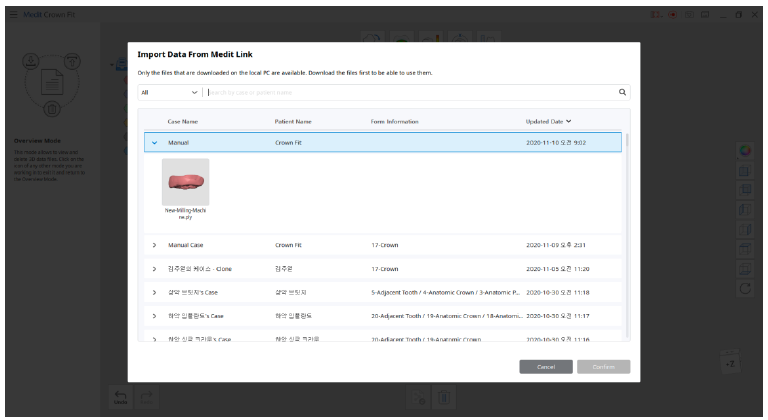Click the +Z view cube
This screenshot has height=420, width=768.
pos(730,363)
